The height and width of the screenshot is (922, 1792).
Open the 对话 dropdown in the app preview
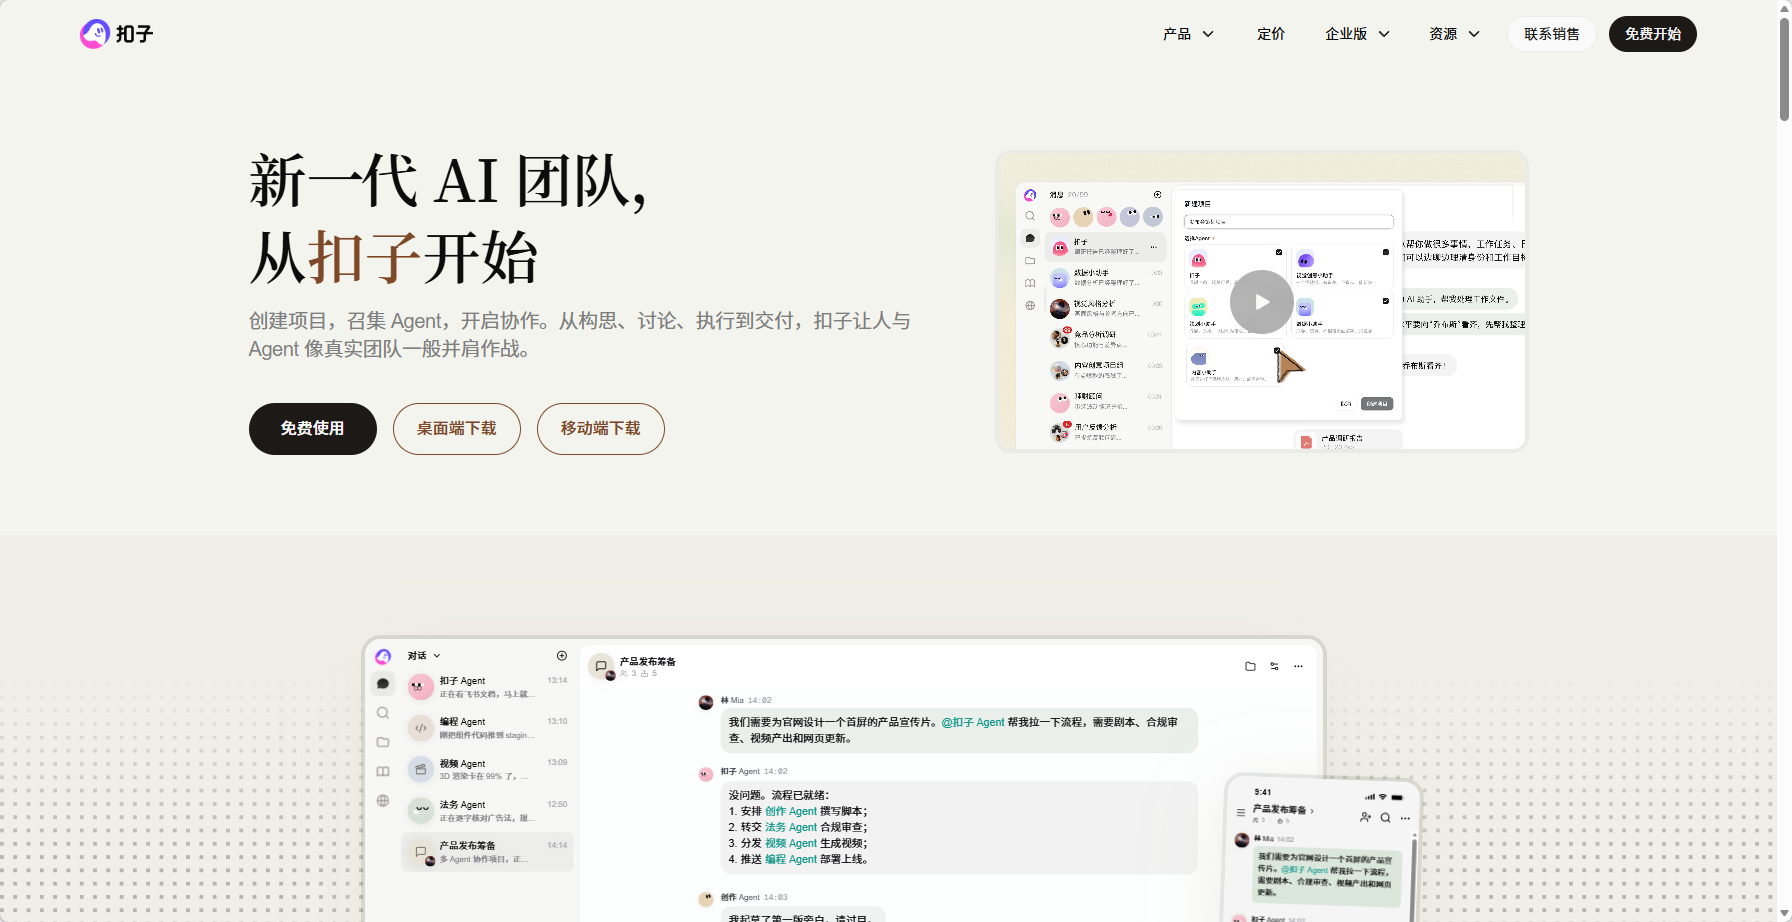[x=424, y=656]
